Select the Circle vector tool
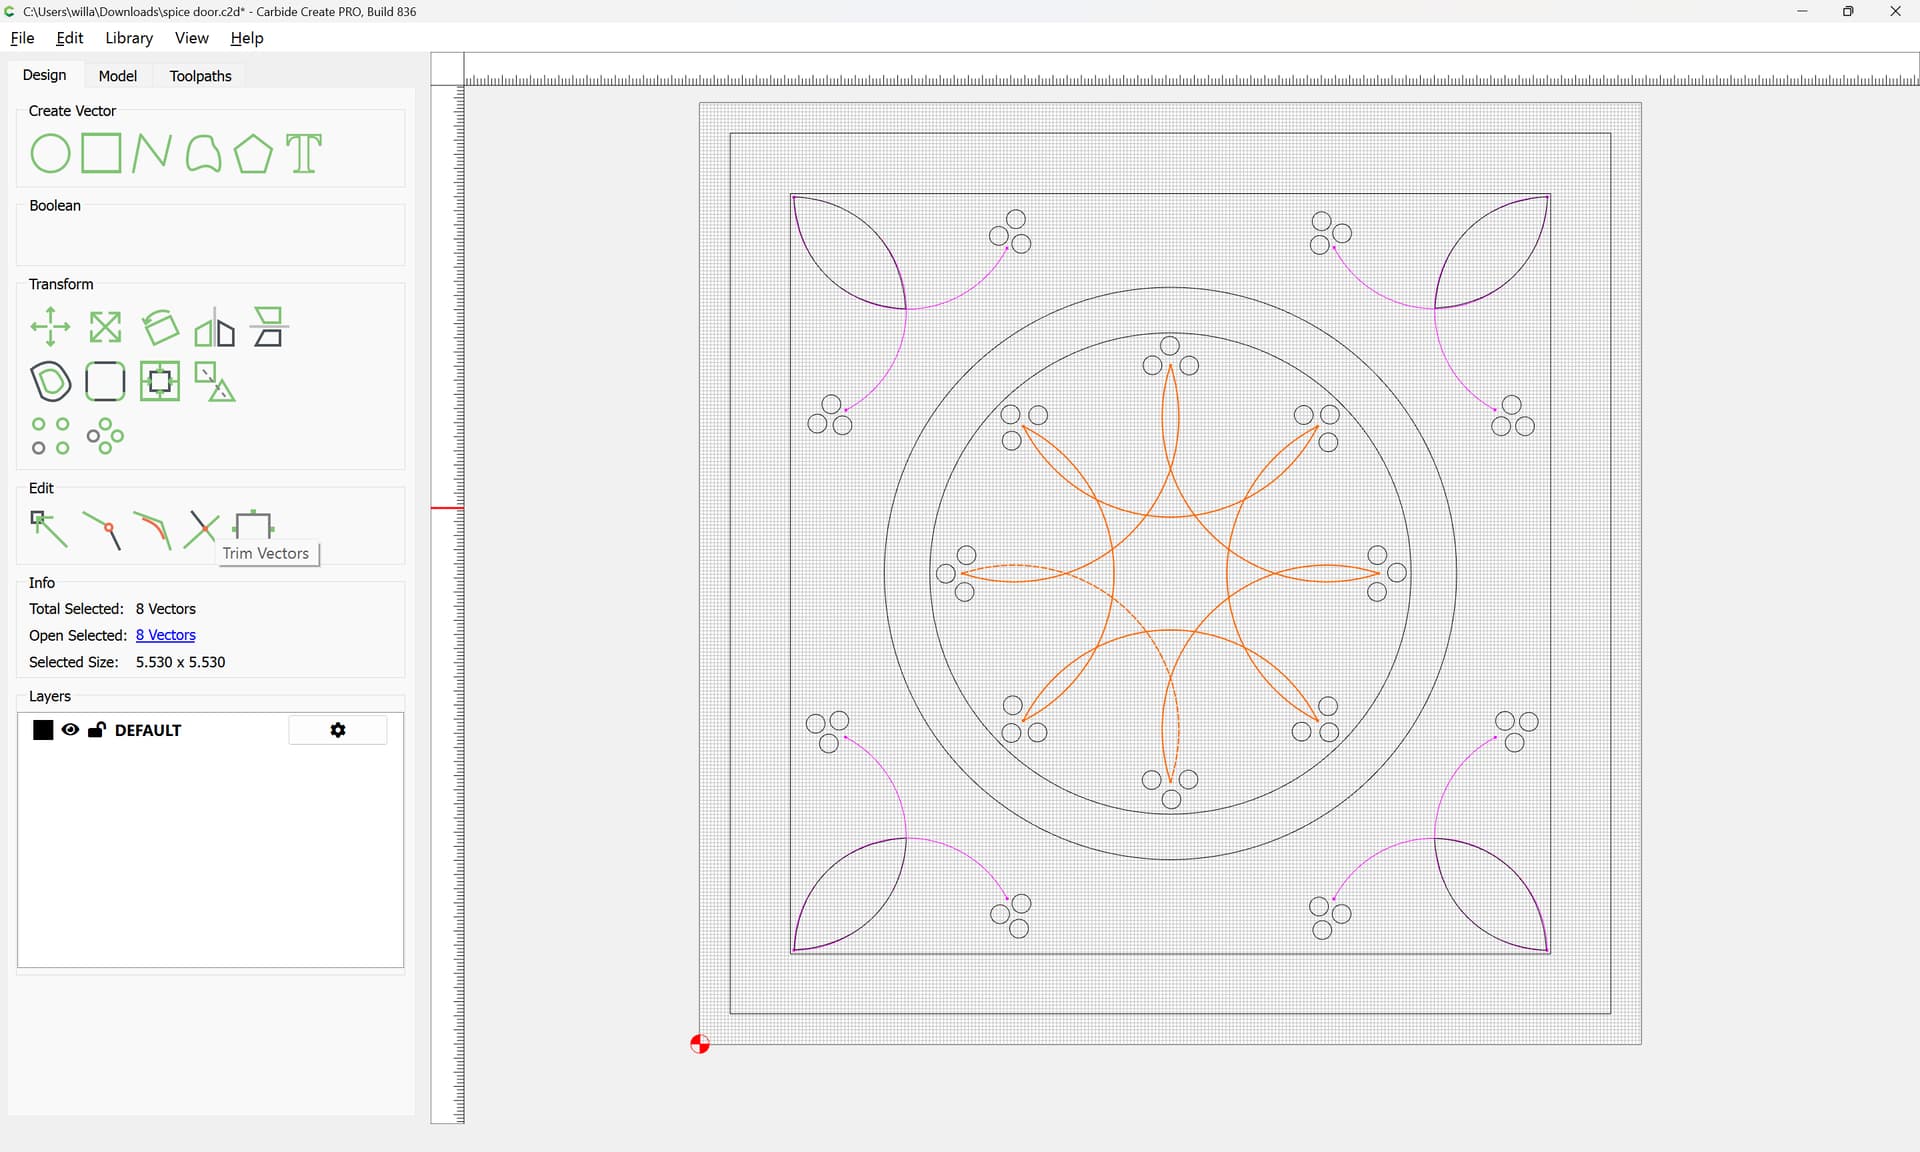Image resolution: width=1920 pixels, height=1152 pixels. point(50,154)
